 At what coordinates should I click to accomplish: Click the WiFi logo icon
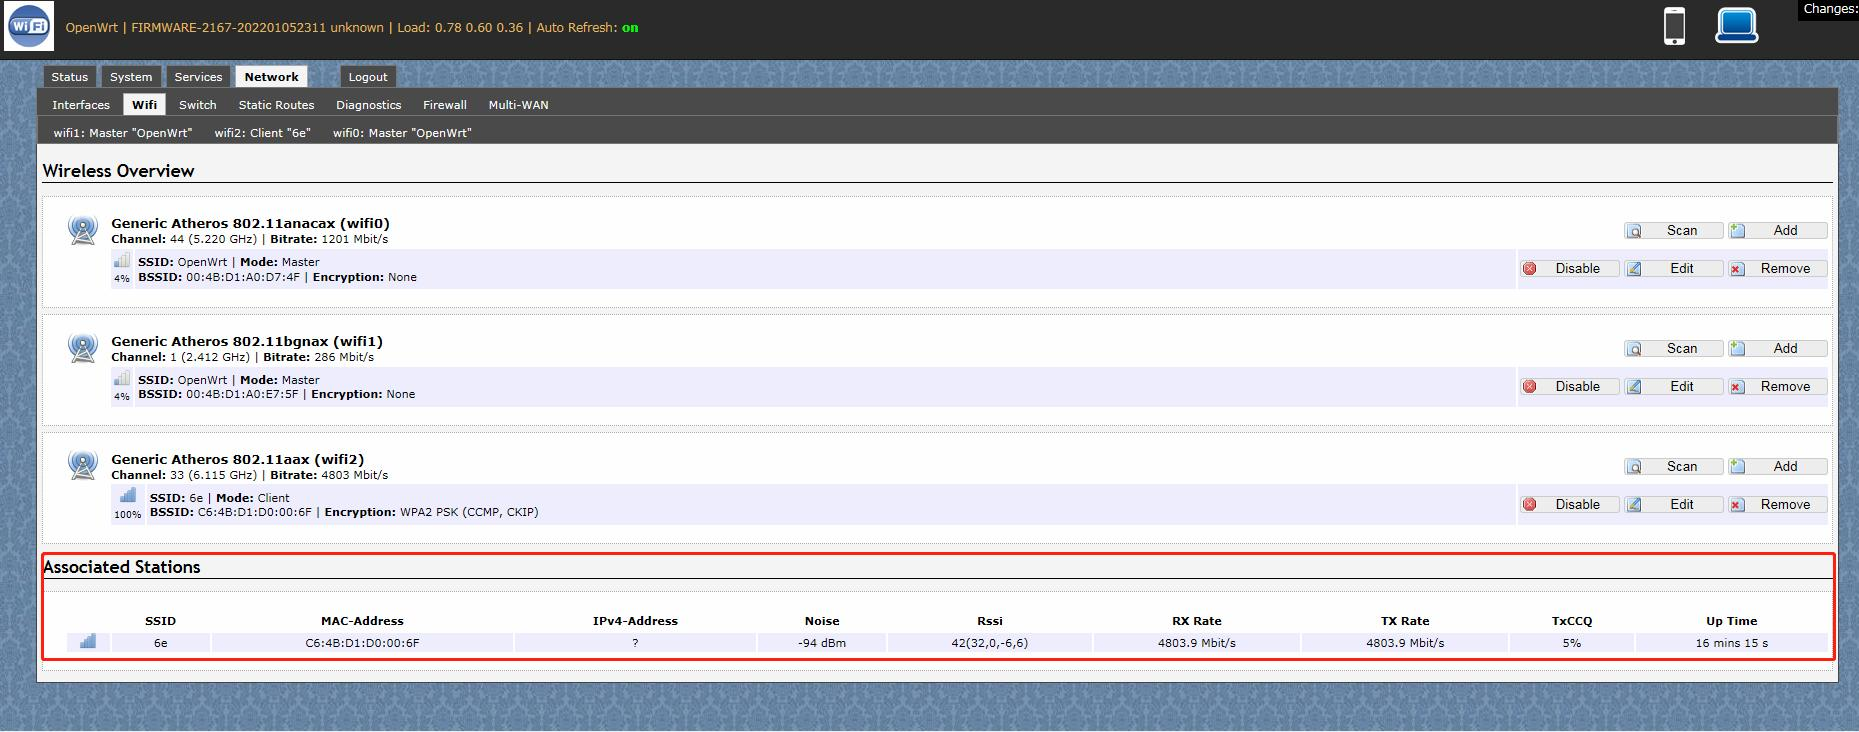(x=29, y=26)
